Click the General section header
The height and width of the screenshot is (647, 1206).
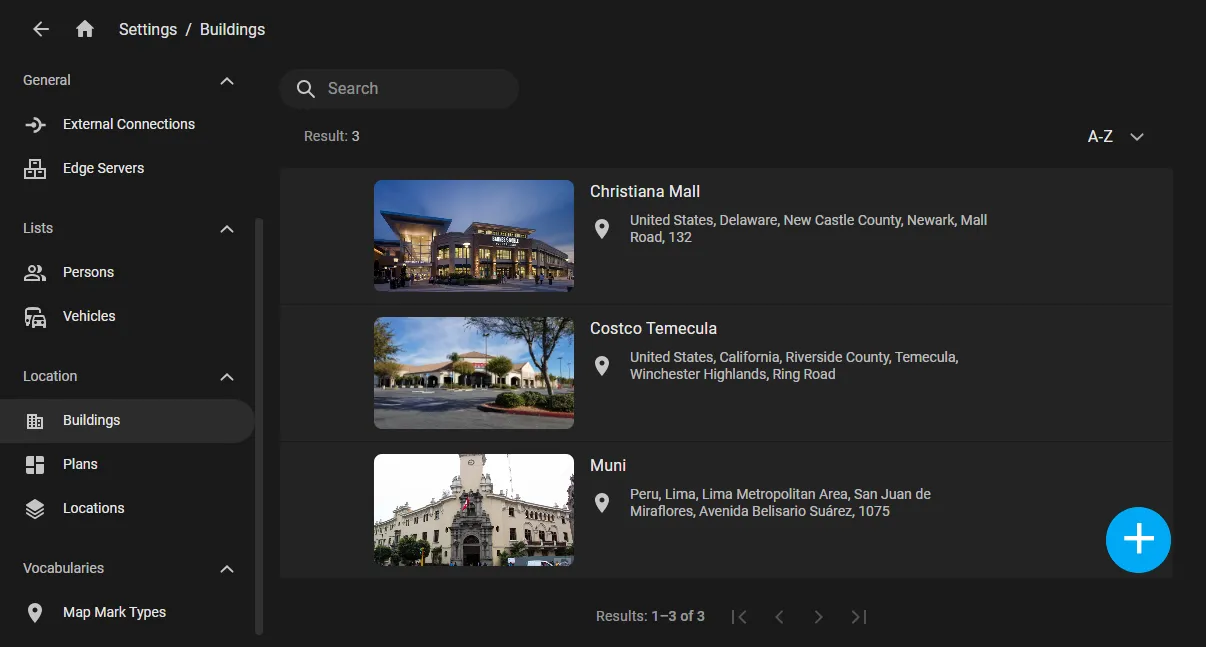click(x=47, y=81)
